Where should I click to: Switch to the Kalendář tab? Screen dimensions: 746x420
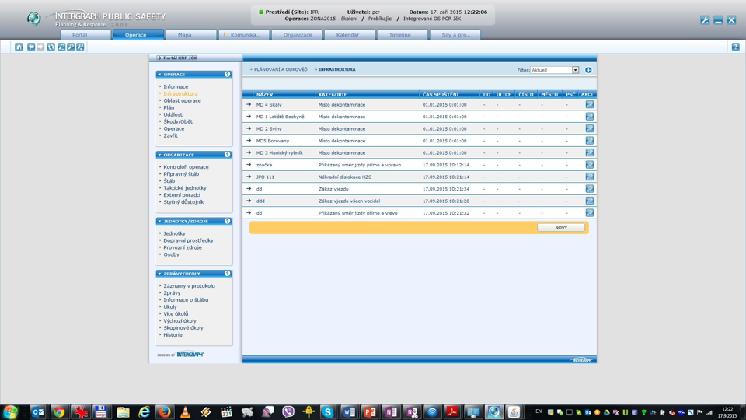(350, 35)
